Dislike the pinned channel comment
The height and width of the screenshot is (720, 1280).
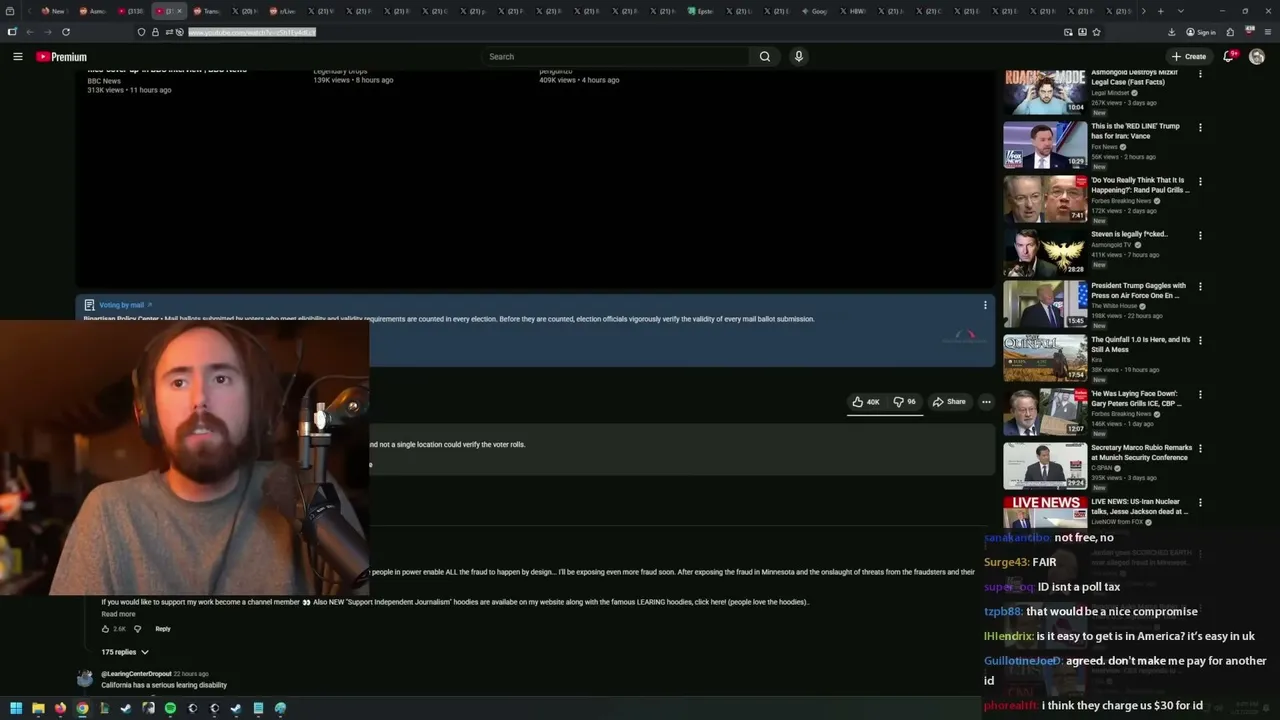pyautogui.click(x=138, y=629)
